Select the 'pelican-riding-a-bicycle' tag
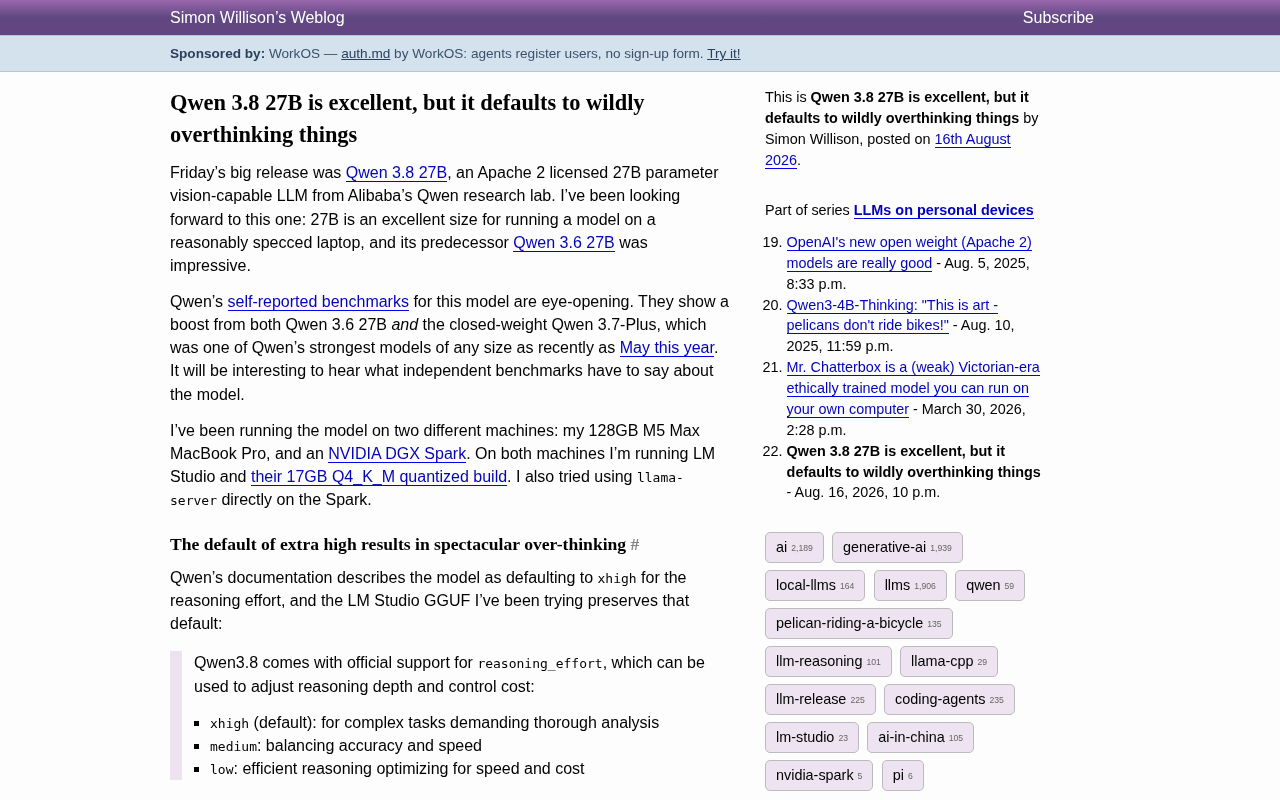Image resolution: width=1280 pixels, height=800 pixels. click(x=859, y=624)
